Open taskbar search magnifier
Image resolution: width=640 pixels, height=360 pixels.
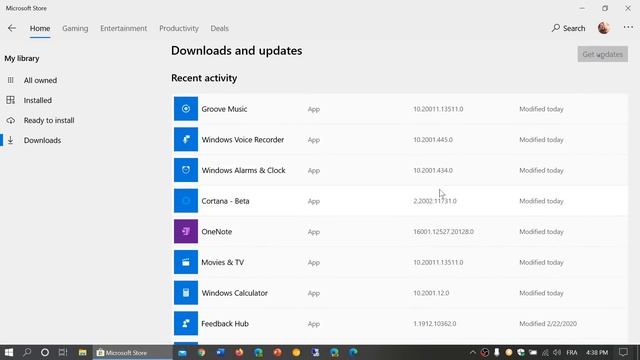tap(27, 352)
